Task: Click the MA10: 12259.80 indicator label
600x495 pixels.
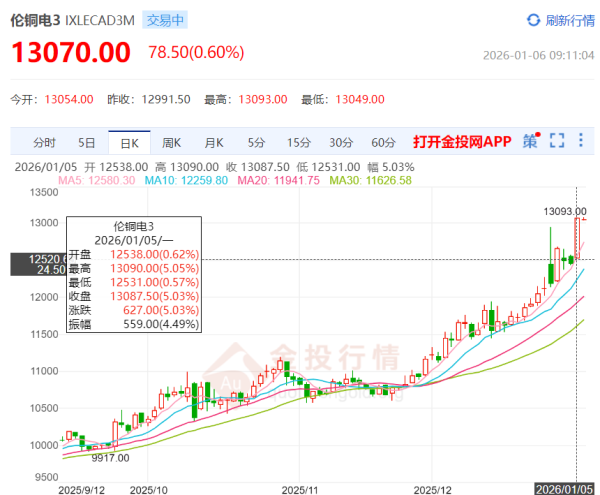Action: [x=186, y=180]
